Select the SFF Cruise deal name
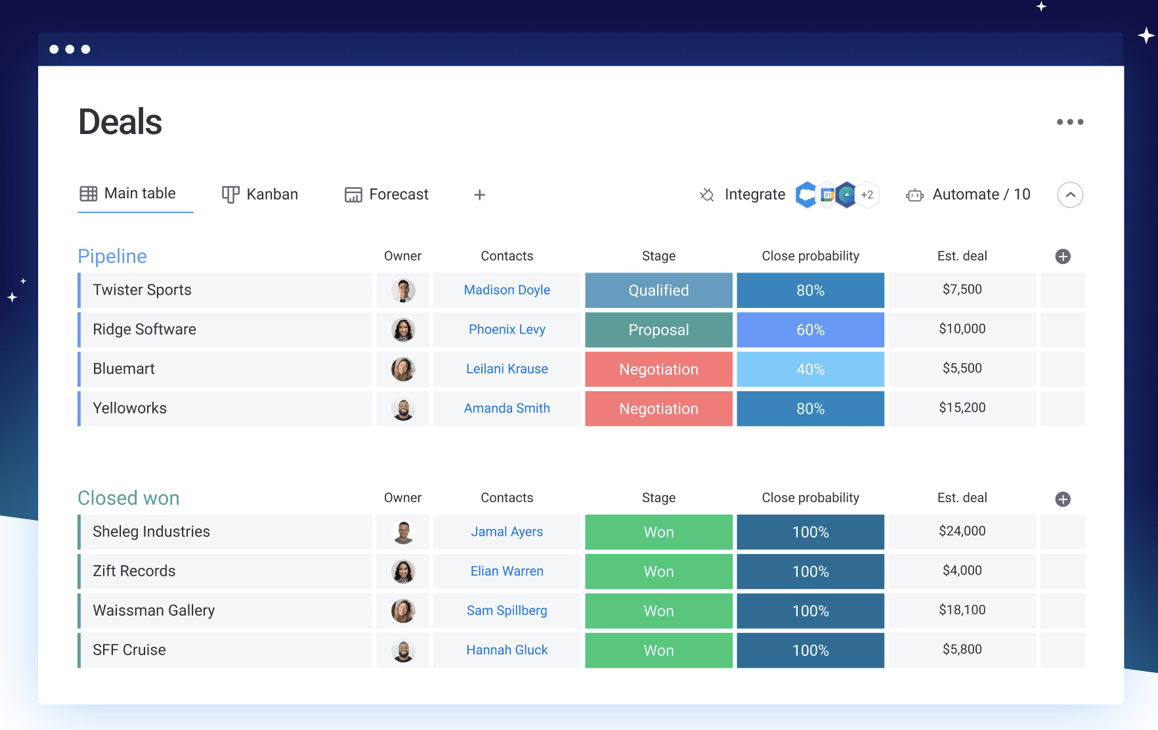 (x=129, y=649)
